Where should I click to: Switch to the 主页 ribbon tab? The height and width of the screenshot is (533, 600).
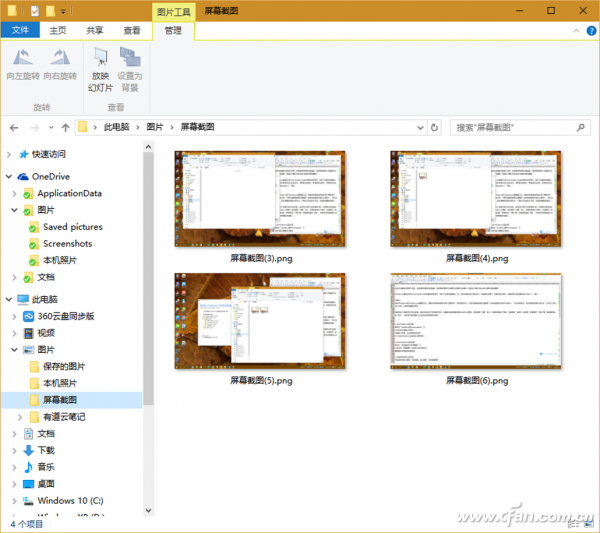coord(58,30)
